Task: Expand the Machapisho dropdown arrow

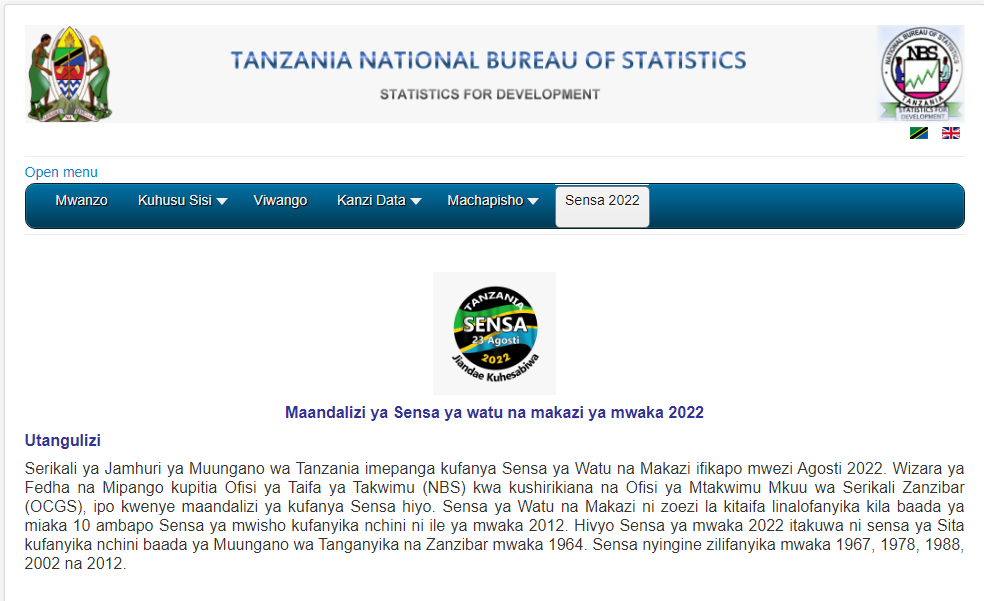Action: click(x=533, y=201)
